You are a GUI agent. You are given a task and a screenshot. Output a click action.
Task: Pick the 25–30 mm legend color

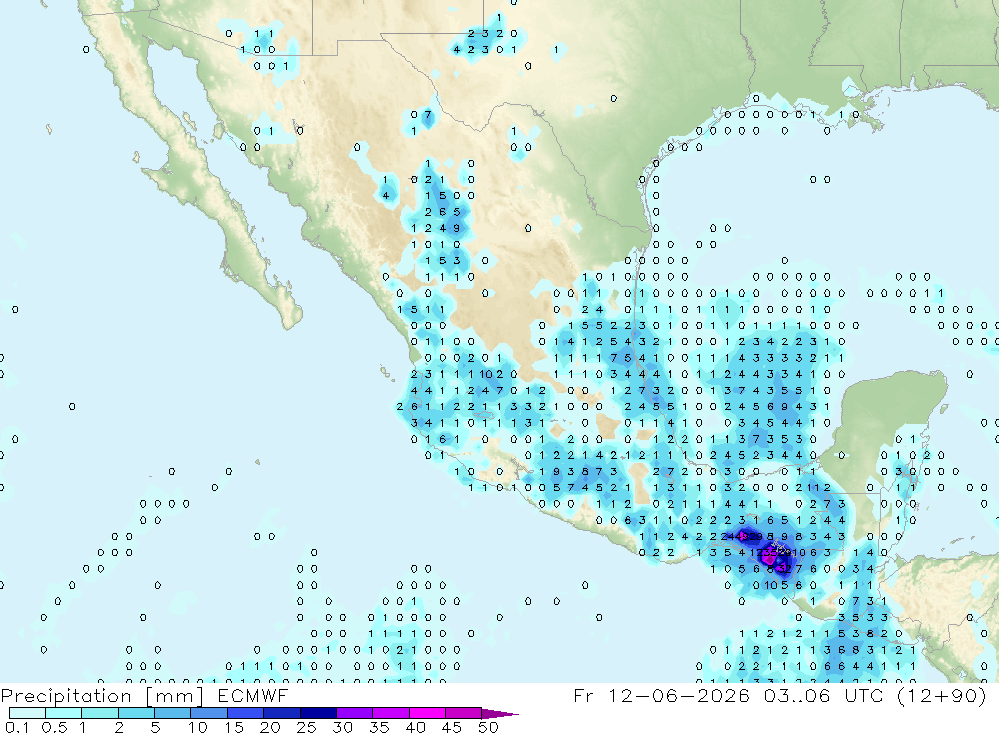318,713
